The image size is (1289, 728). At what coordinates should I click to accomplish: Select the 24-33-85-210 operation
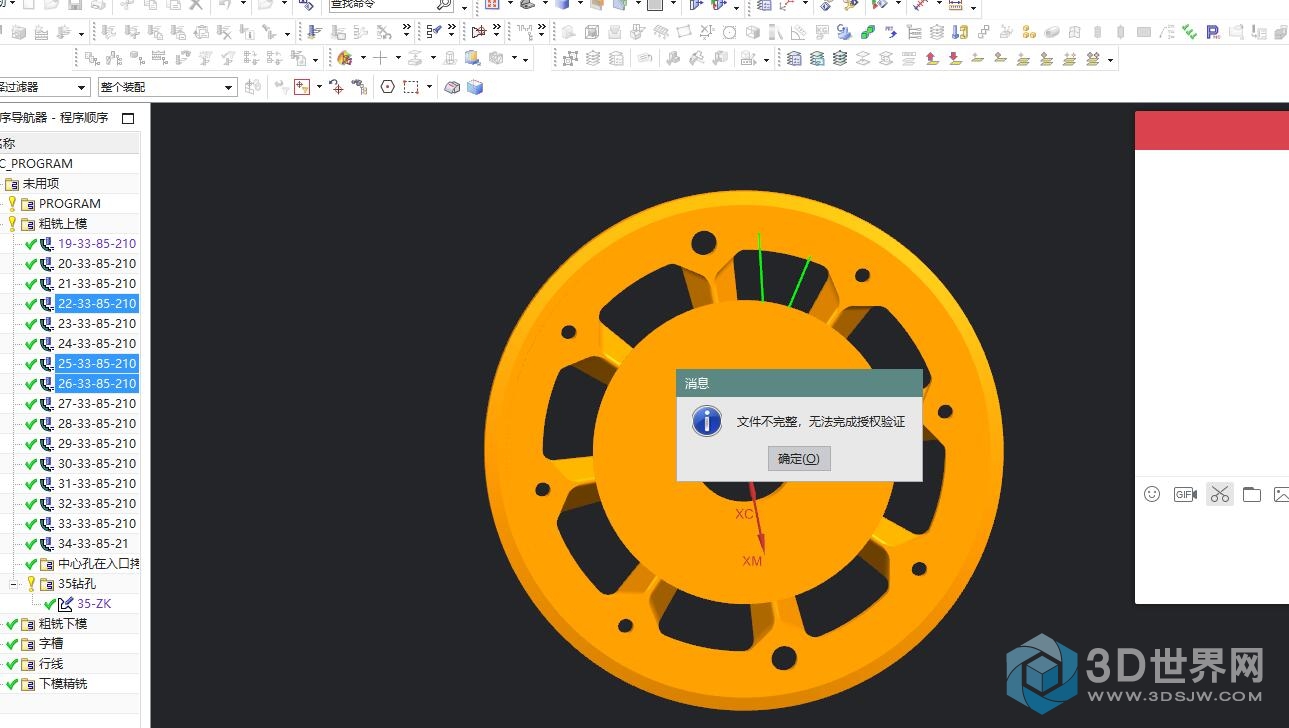[x=97, y=344]
